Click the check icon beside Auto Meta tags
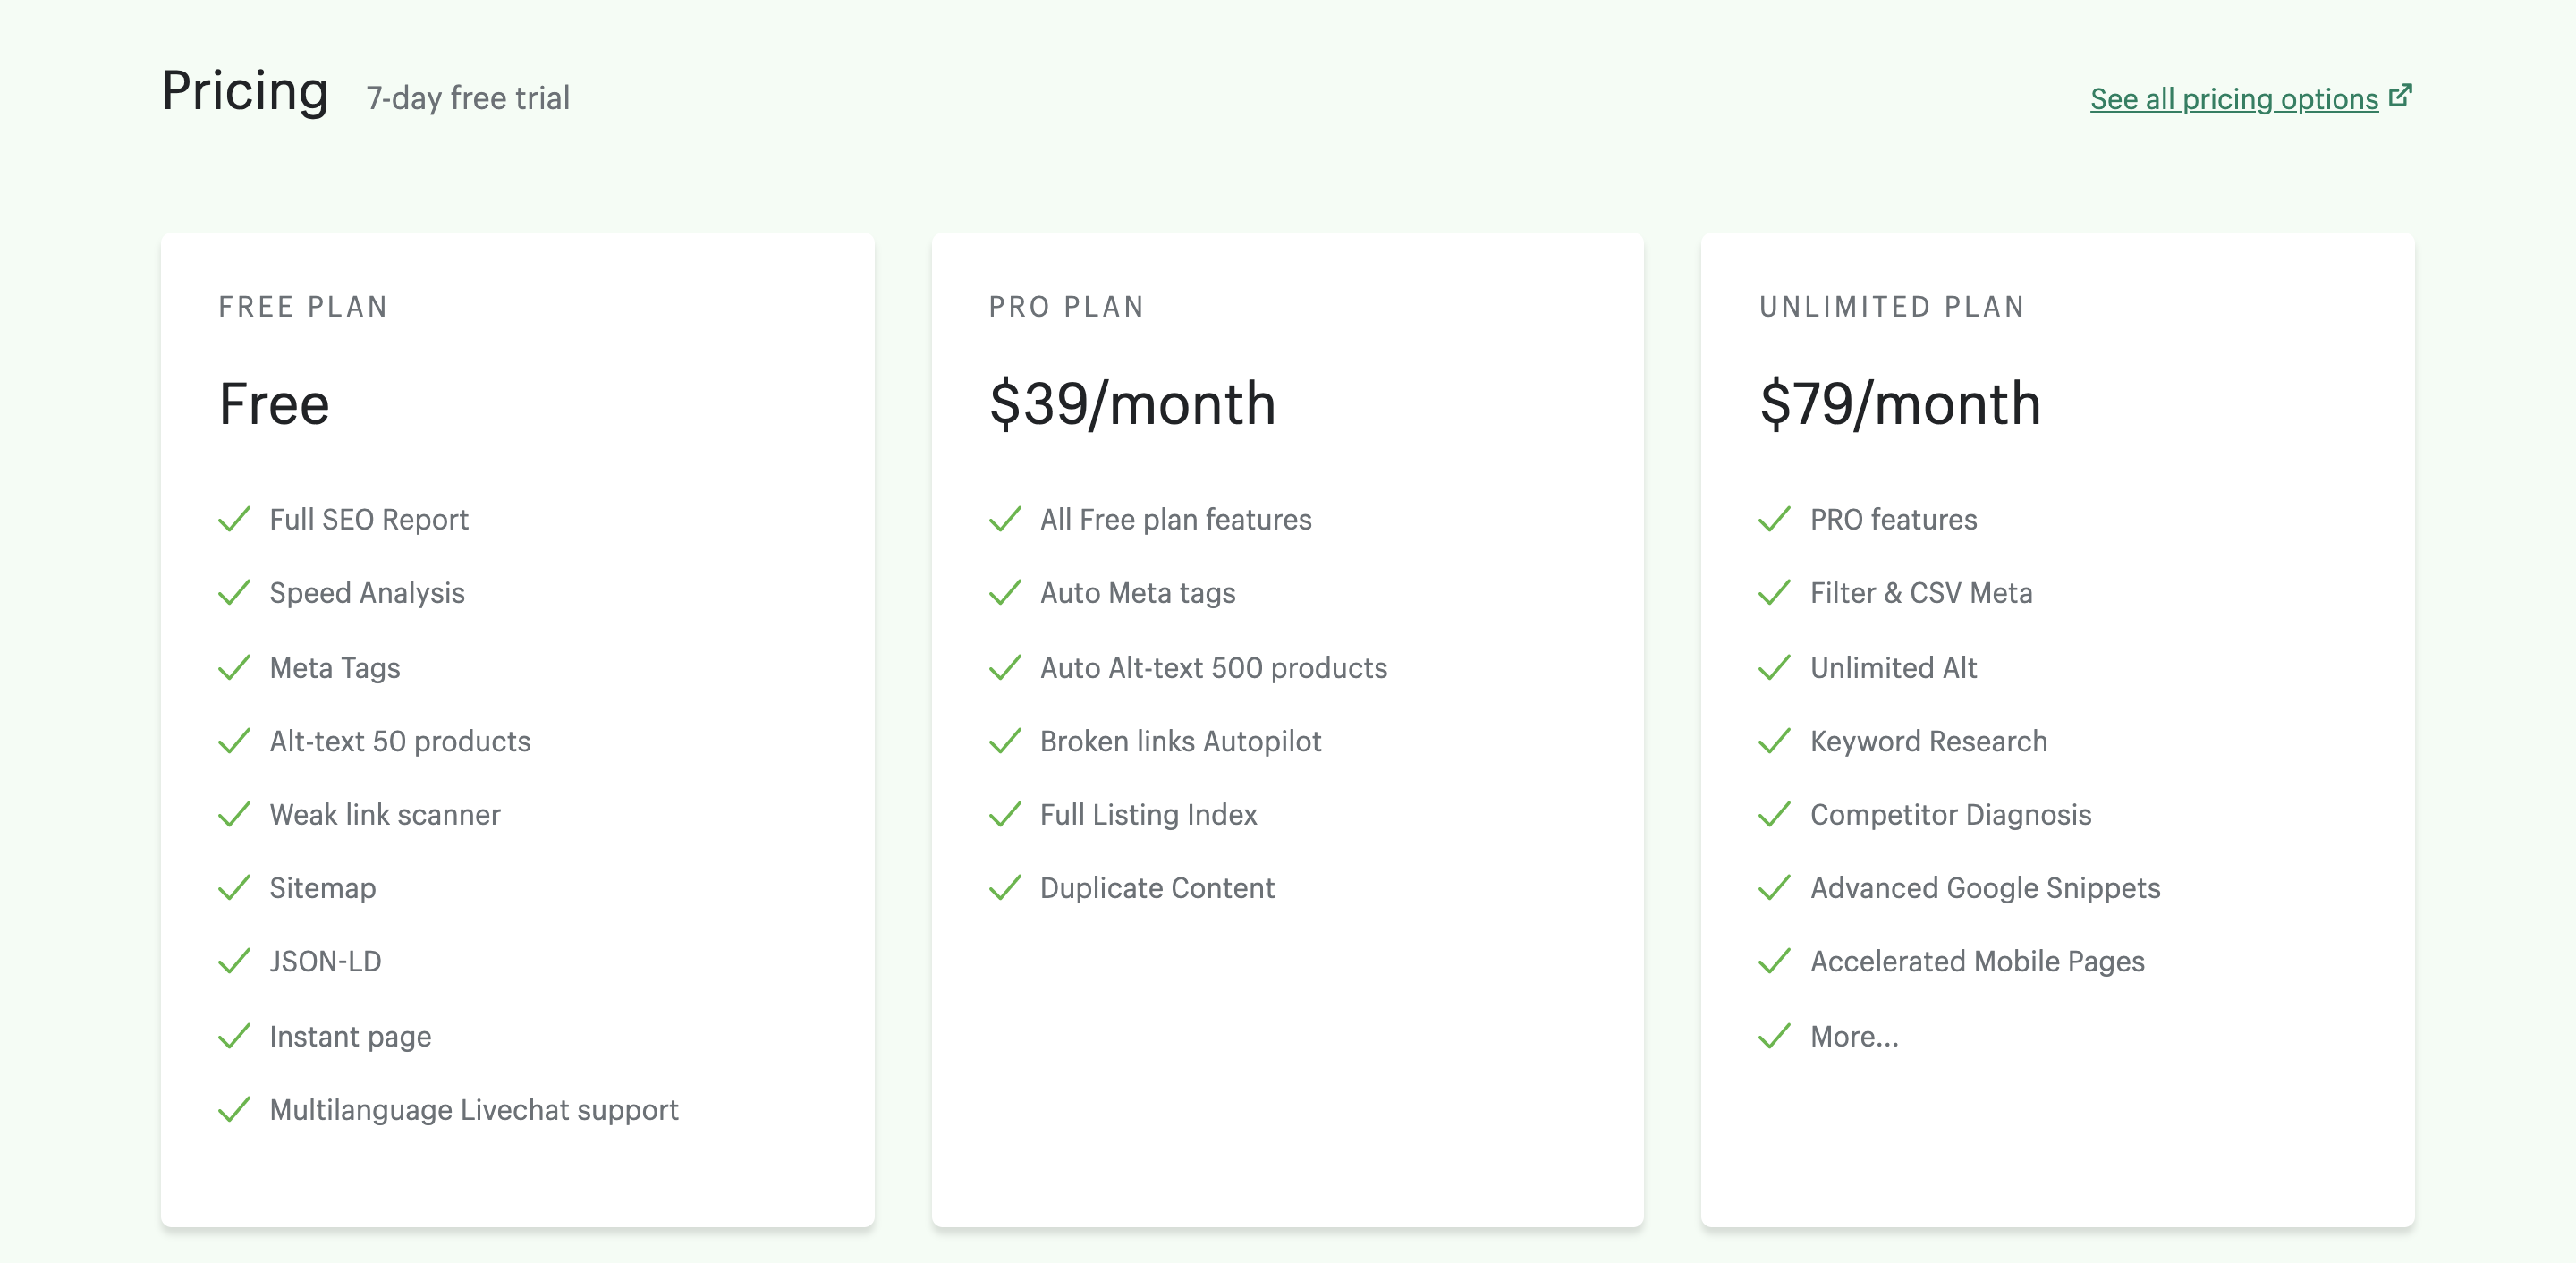 coord(1004,593)
